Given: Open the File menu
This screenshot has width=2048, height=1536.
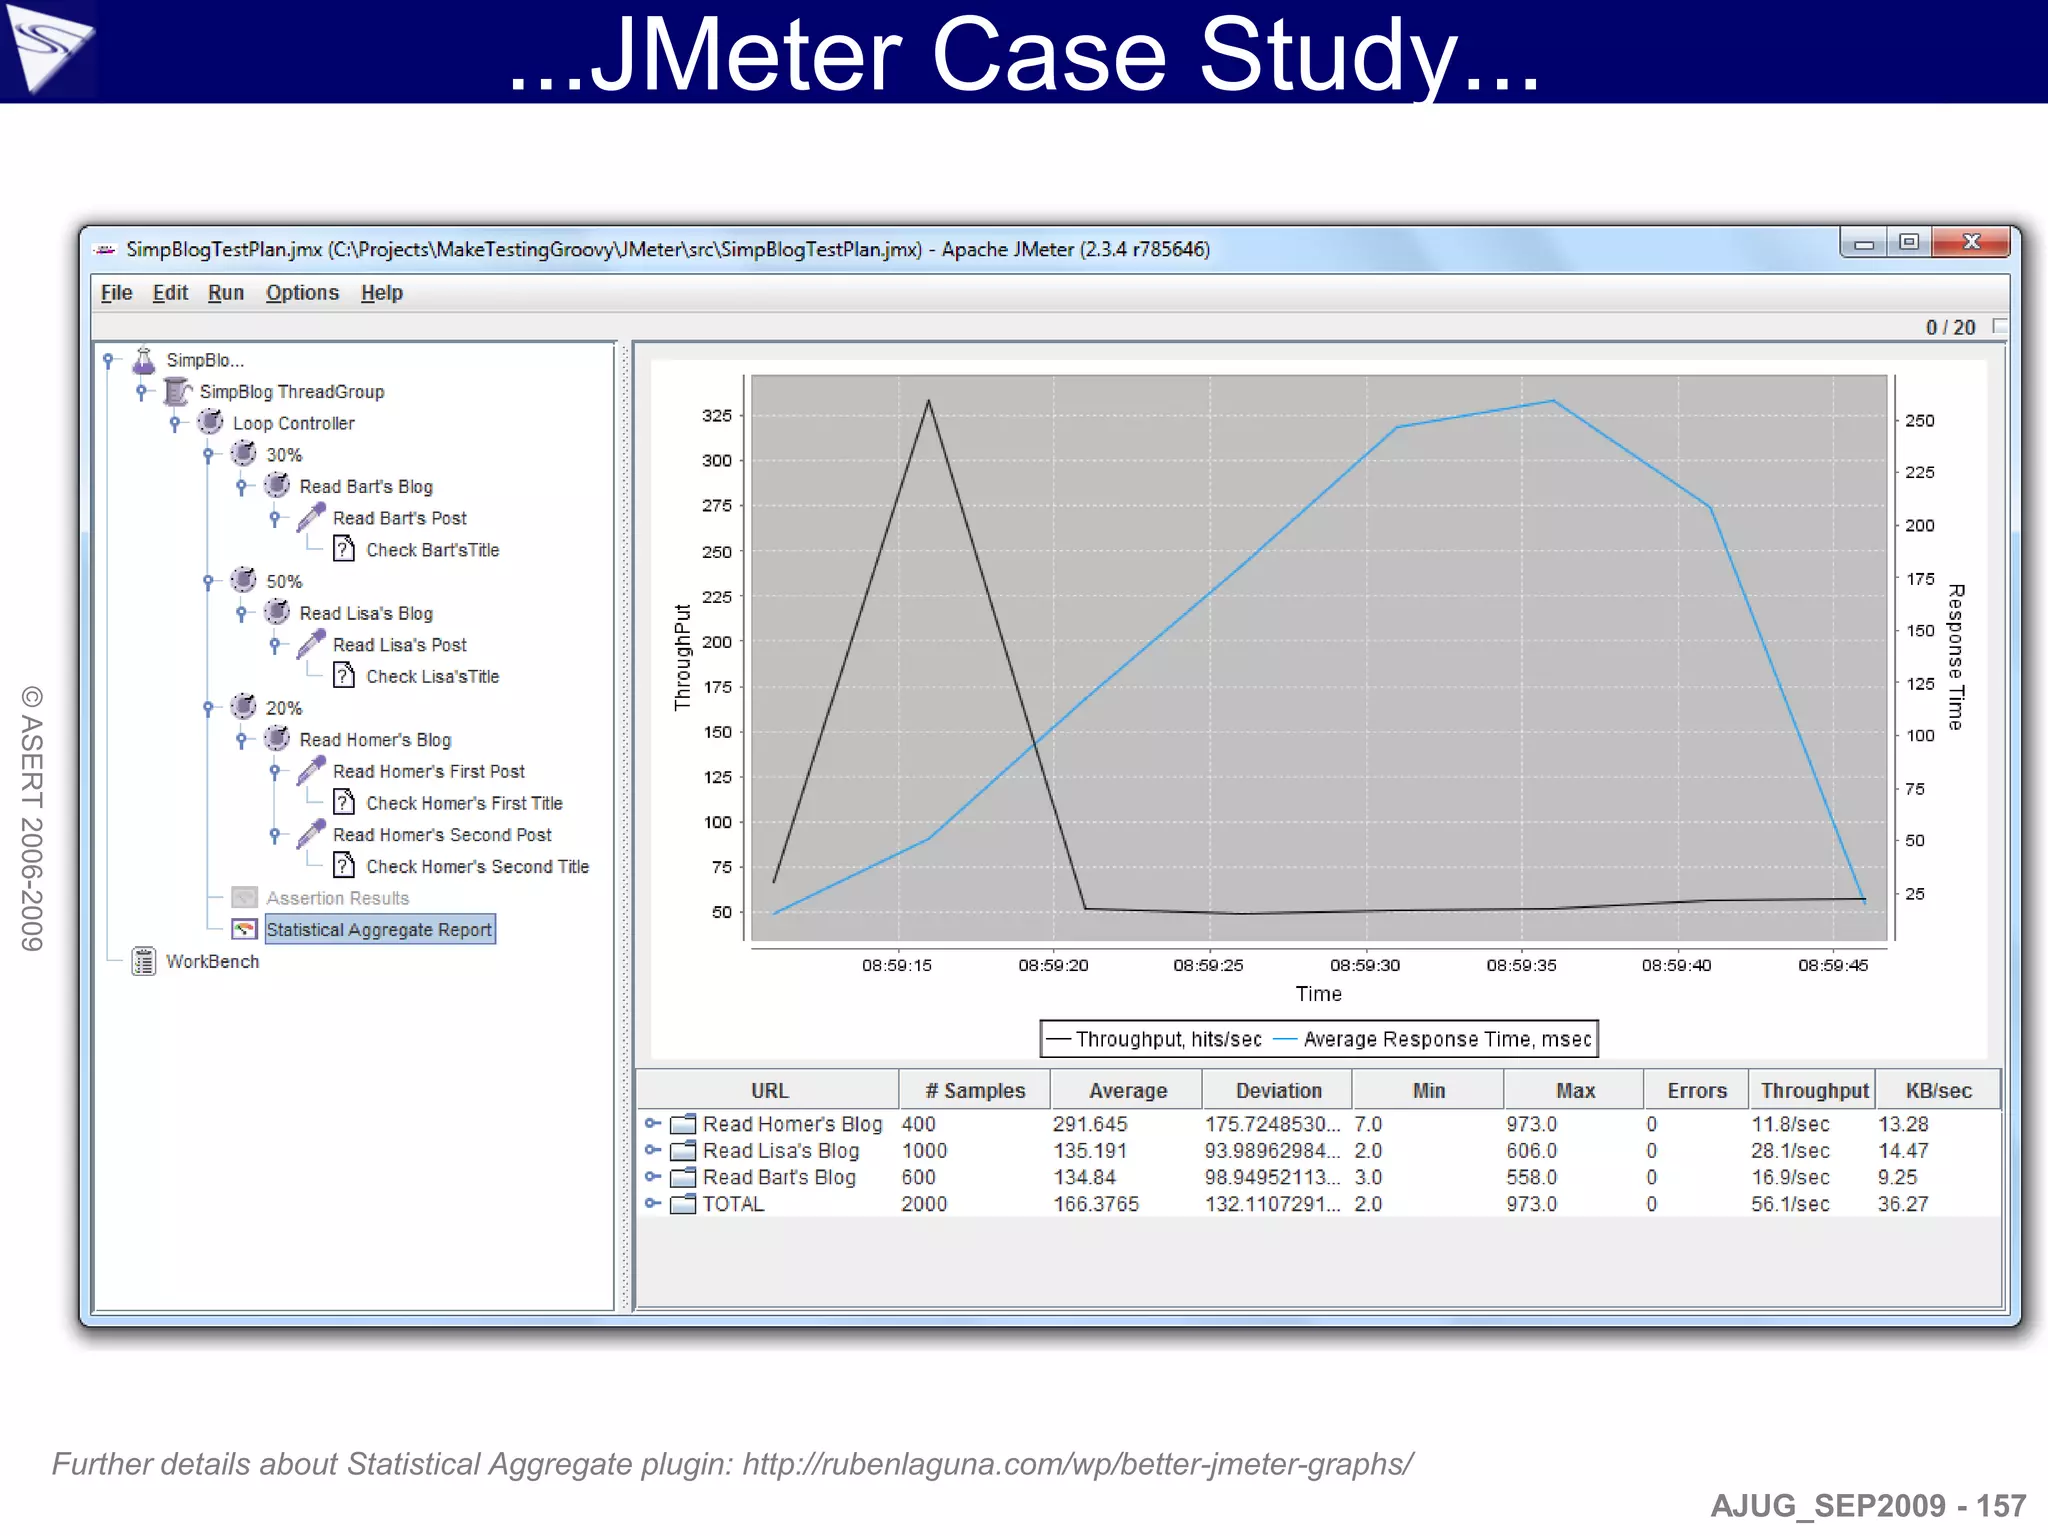Looking at the screenshot, I should click(116, 293).
